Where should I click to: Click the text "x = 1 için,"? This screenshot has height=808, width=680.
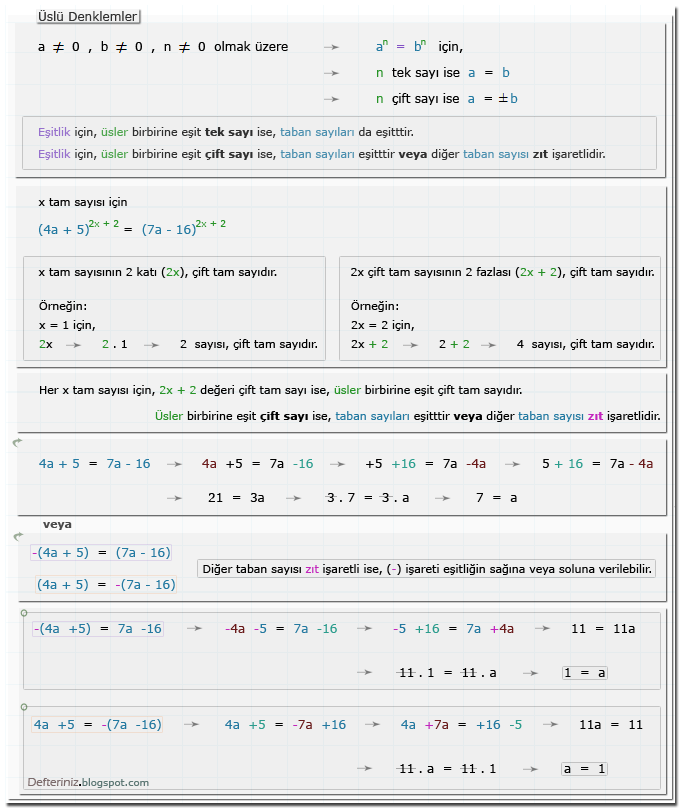coord(67,325)
